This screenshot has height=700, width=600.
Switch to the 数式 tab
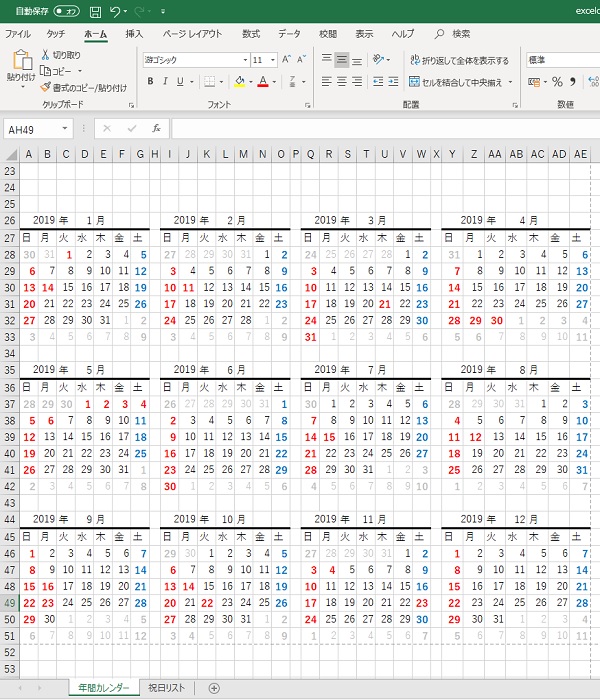[x=251, y=34]
